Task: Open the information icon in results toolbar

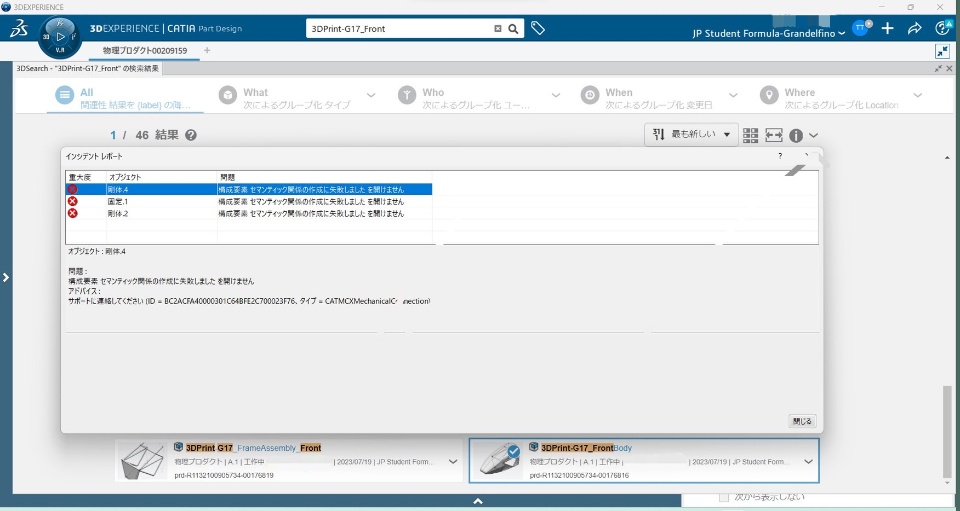Action: click(796, 136)
